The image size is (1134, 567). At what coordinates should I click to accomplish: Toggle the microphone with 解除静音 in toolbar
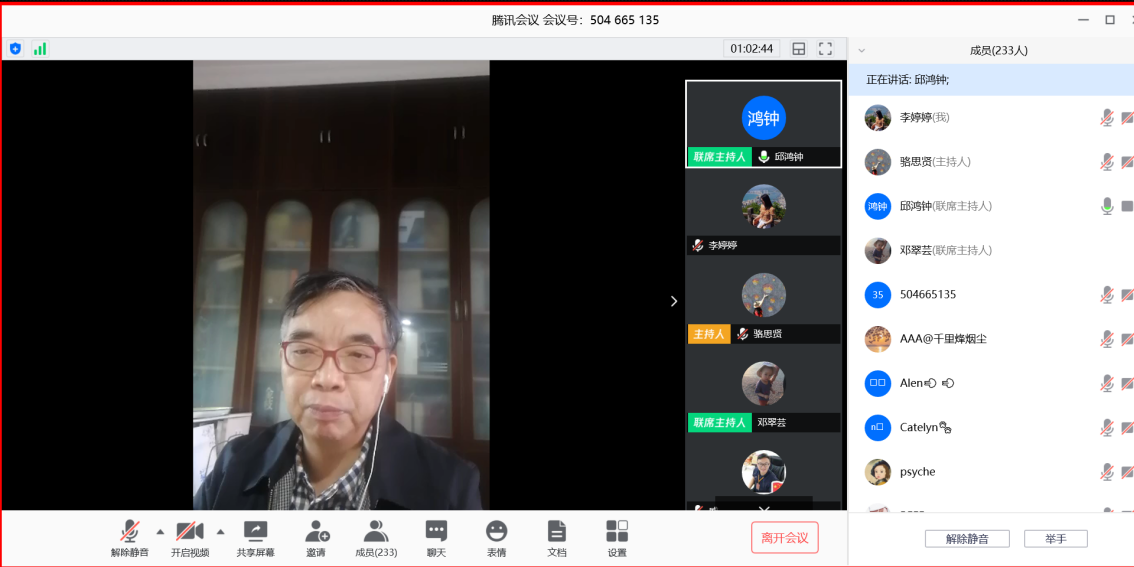(130, 537)
